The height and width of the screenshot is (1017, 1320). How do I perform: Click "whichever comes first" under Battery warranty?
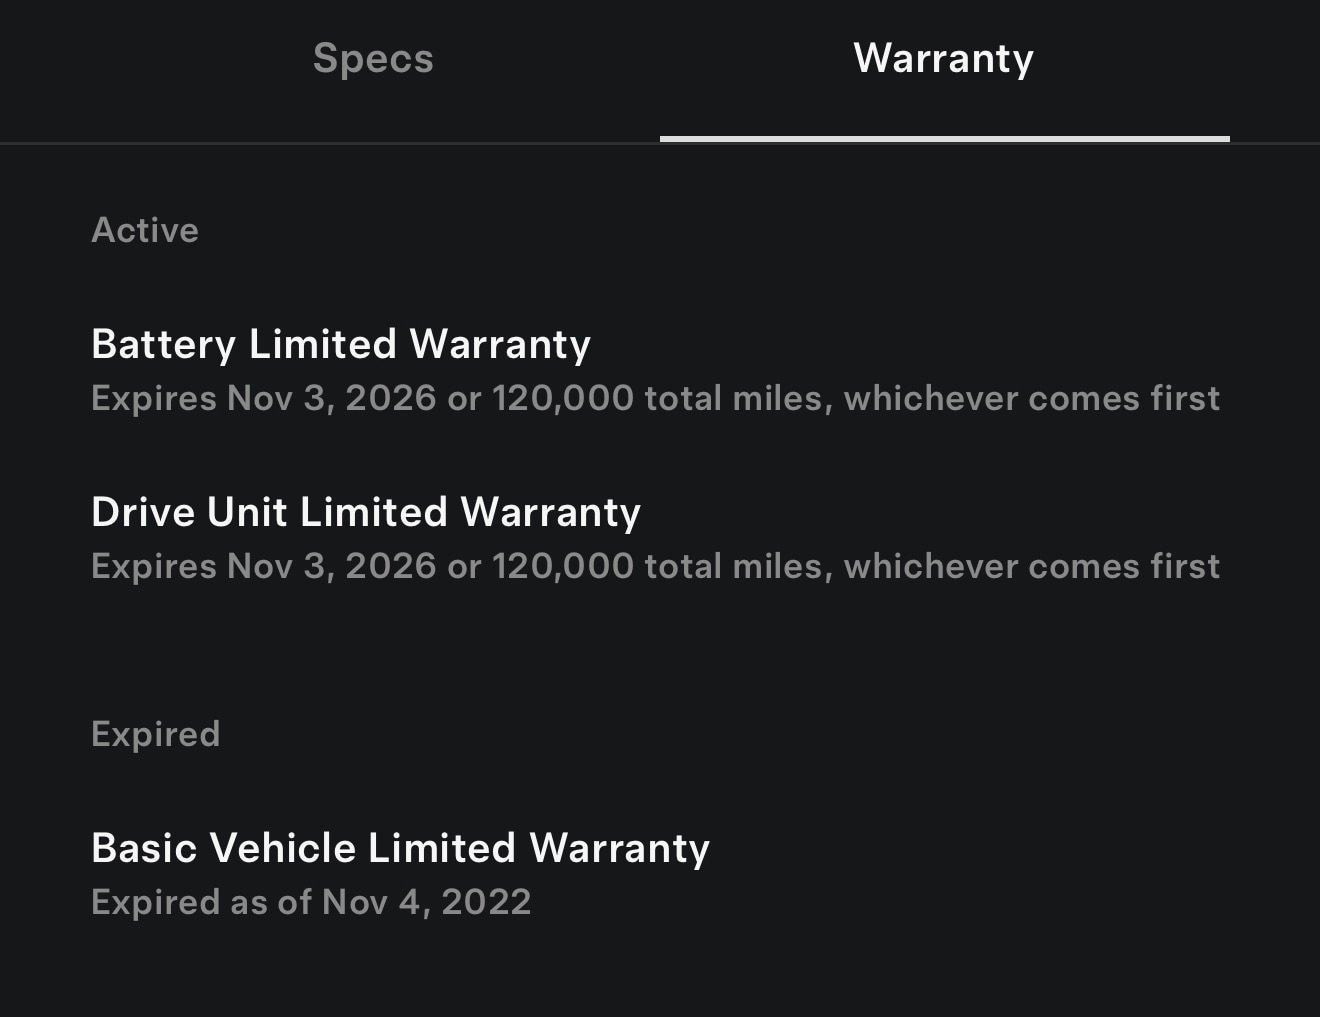pyautogui.click(x=1031, y=398)
